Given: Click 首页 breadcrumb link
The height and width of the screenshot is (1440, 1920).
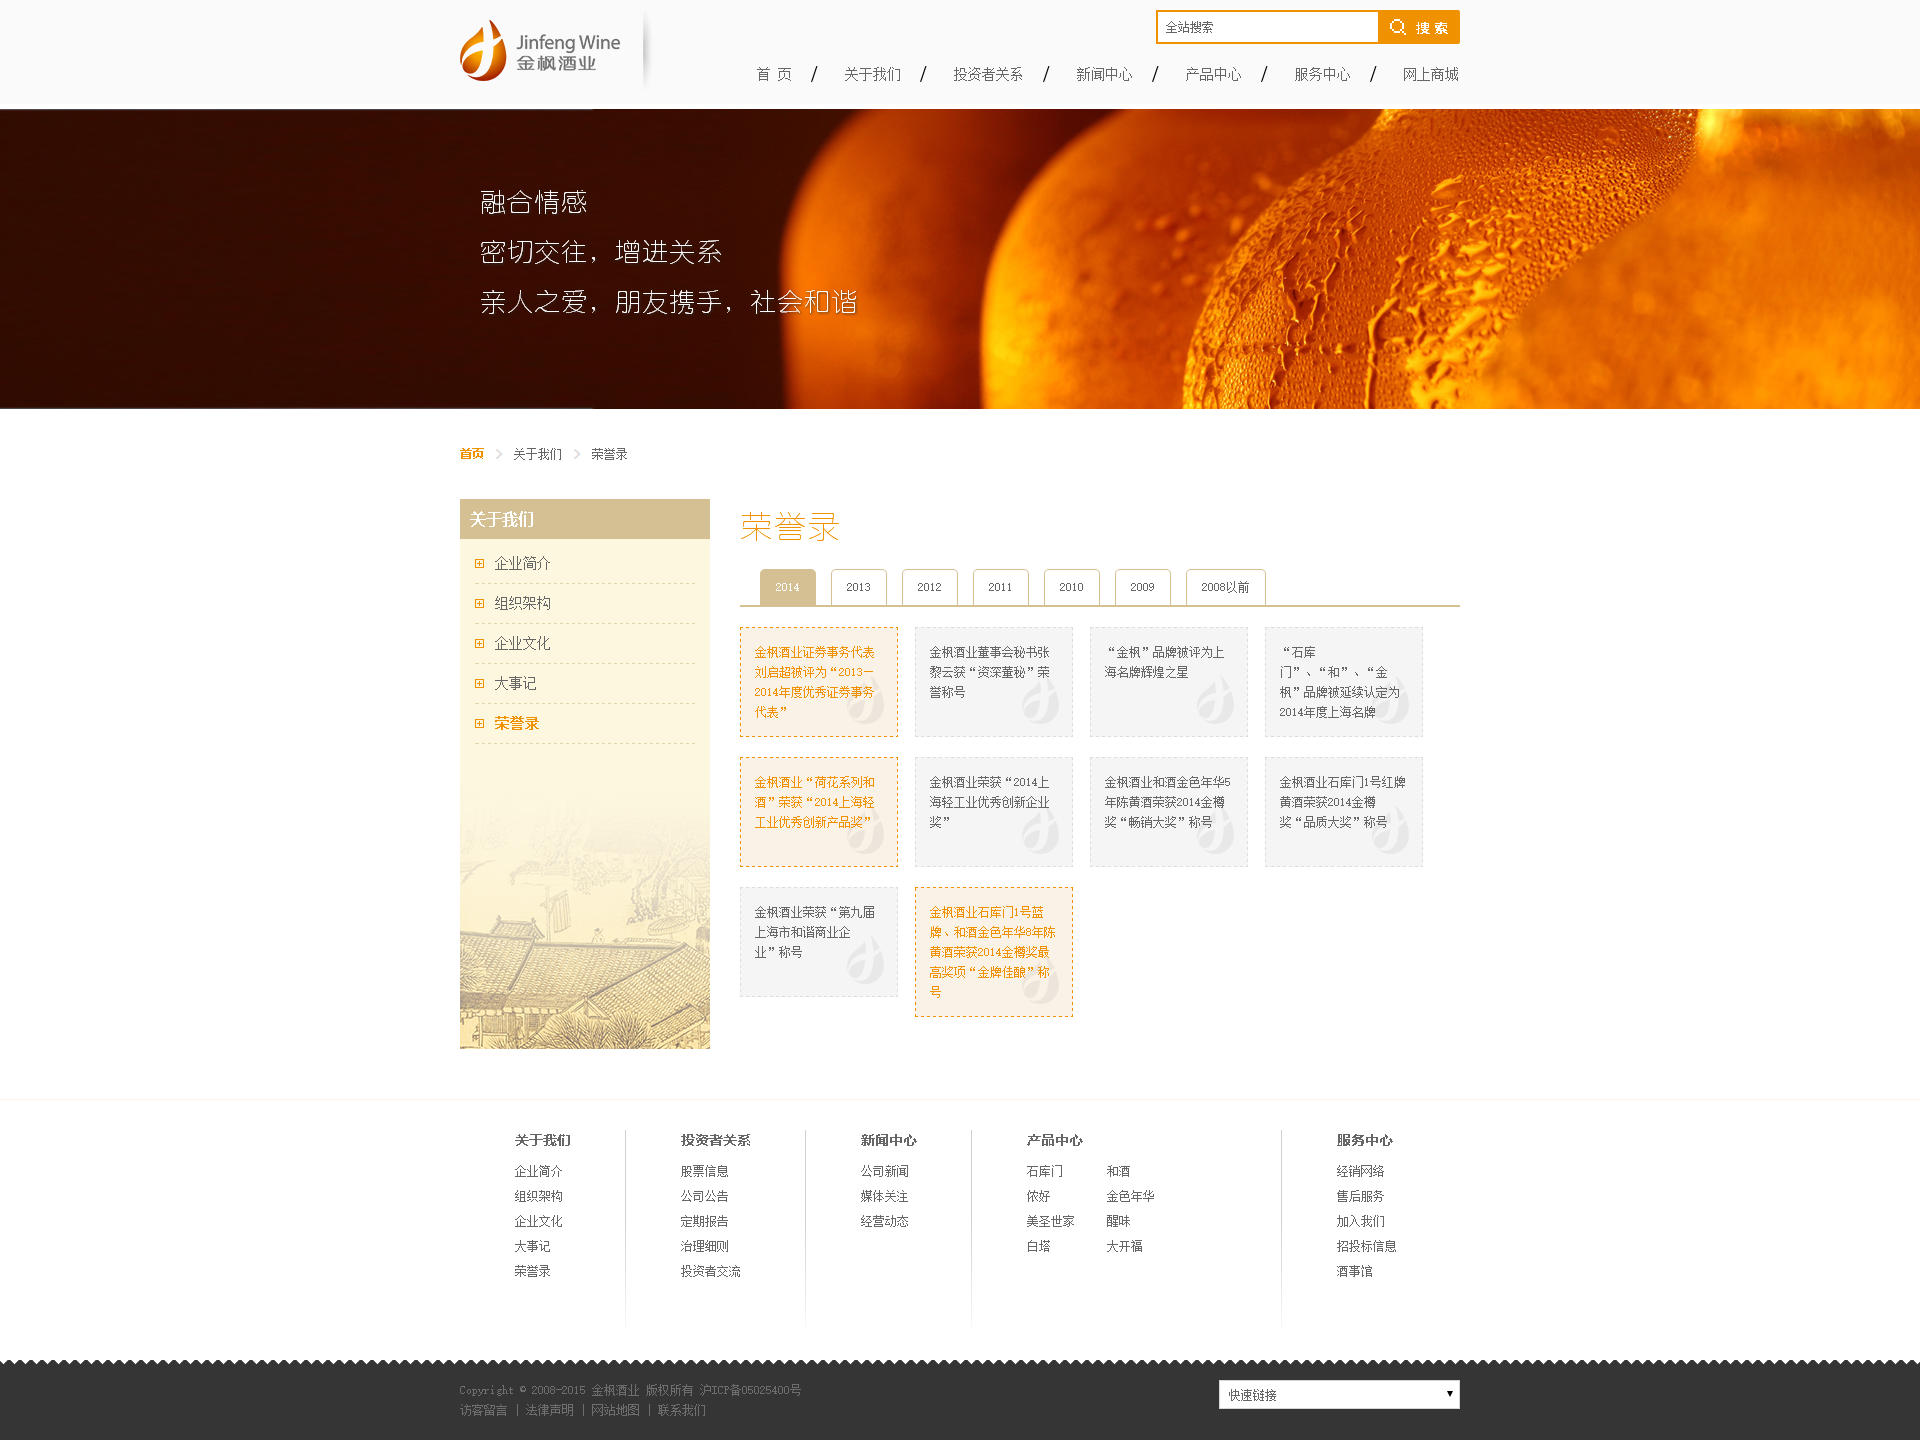Looking at the screenshot, I should click(x=471, y=454).
